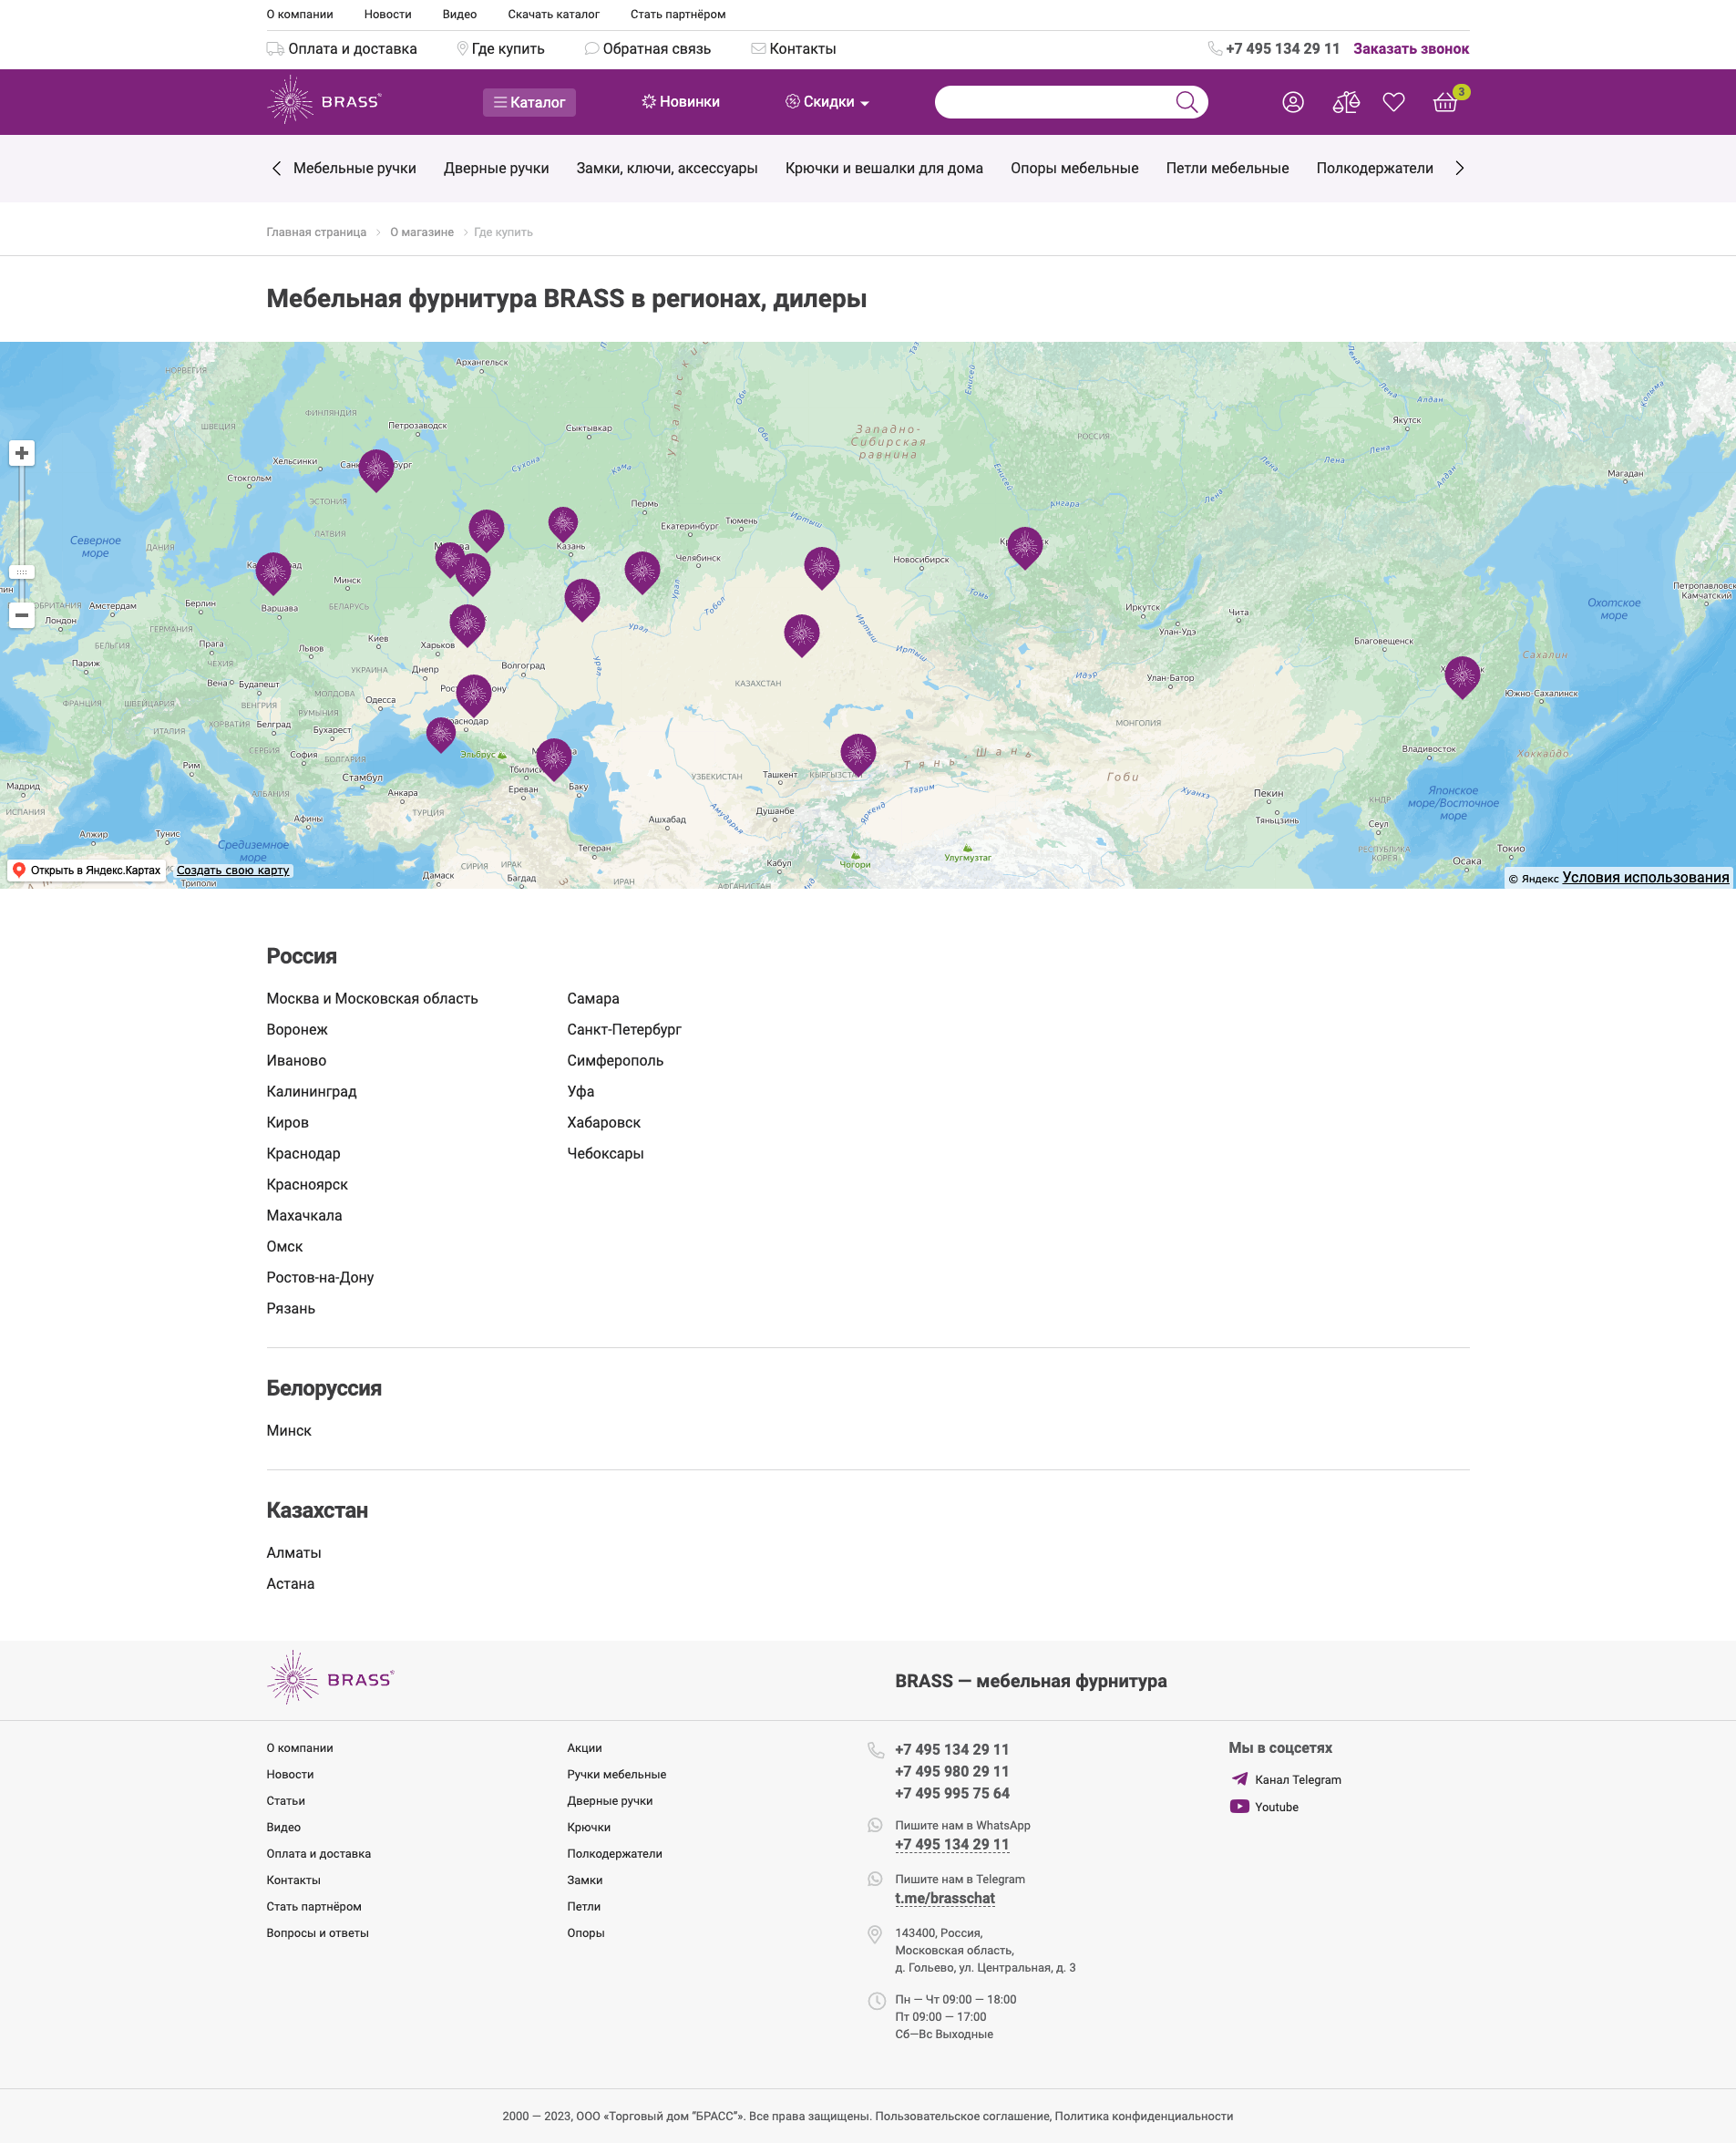The height and width of the screenshot is (2143, 1736).
Task: Click the product comparison scales icon
Action: 1345,102
